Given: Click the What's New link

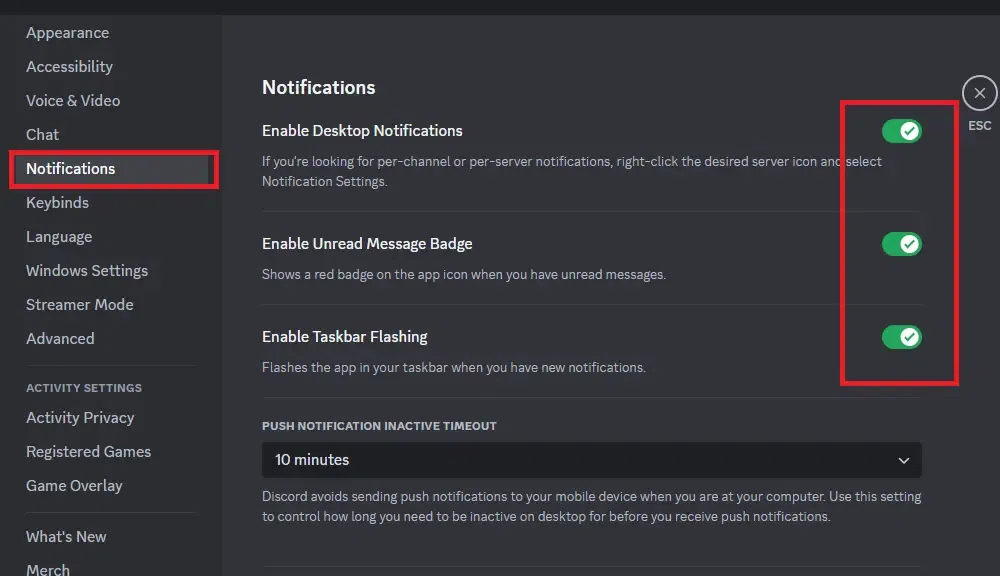Looking at the screenshot, I should [66, 537].
